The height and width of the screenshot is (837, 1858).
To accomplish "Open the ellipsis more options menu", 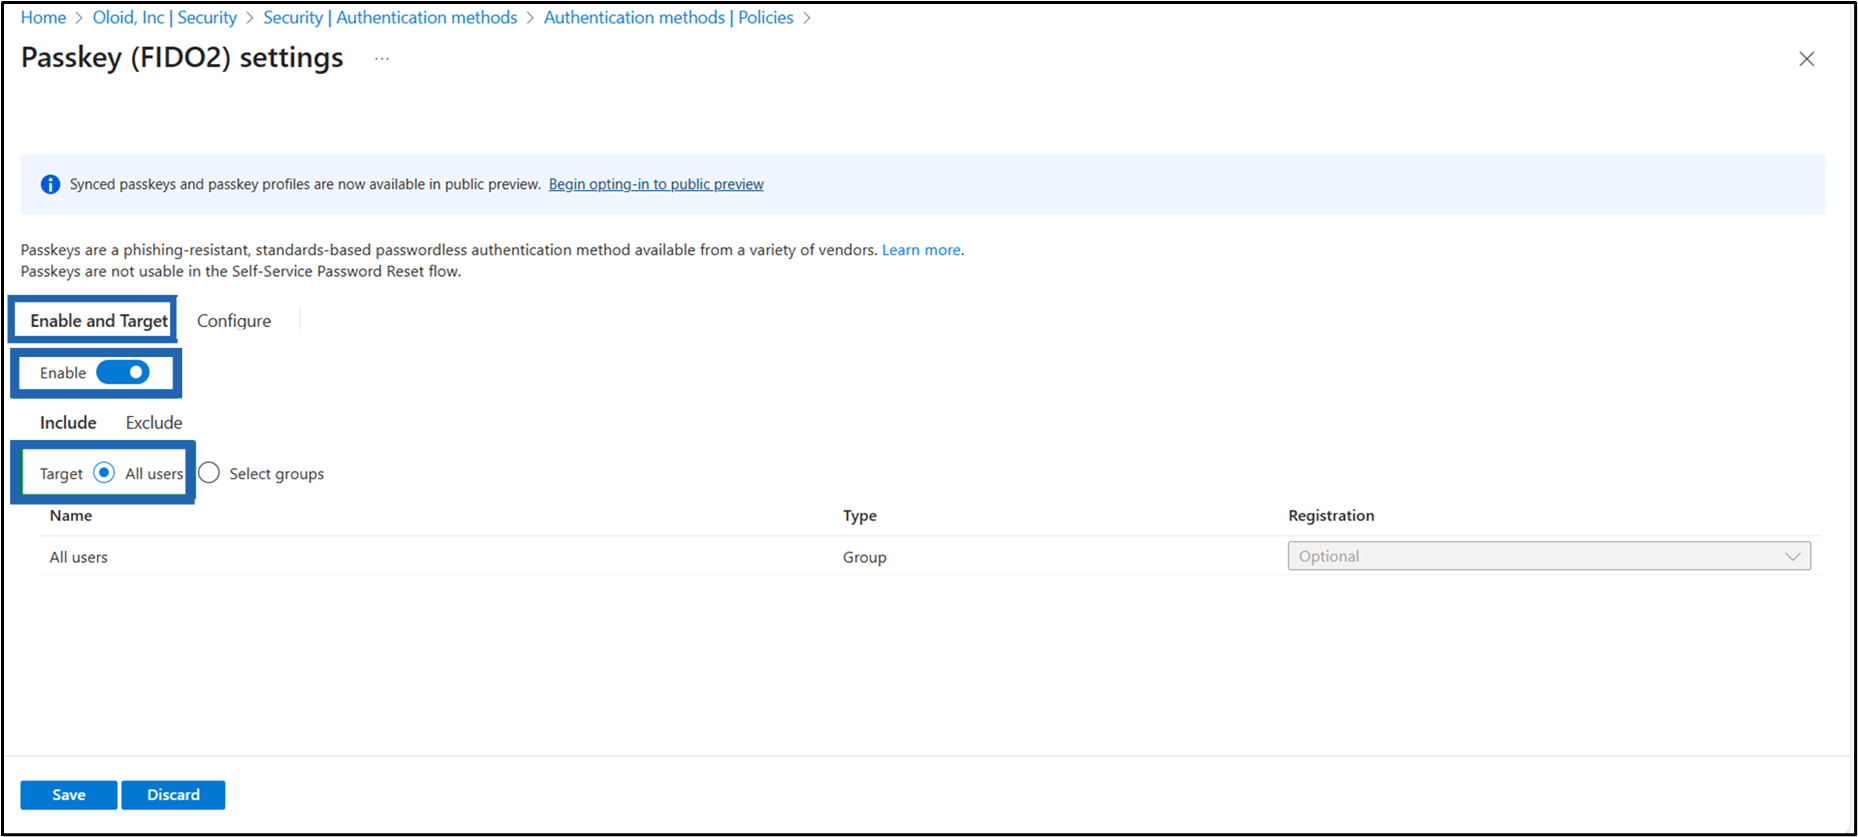I will pyautogui.click(x=382, y=59).
